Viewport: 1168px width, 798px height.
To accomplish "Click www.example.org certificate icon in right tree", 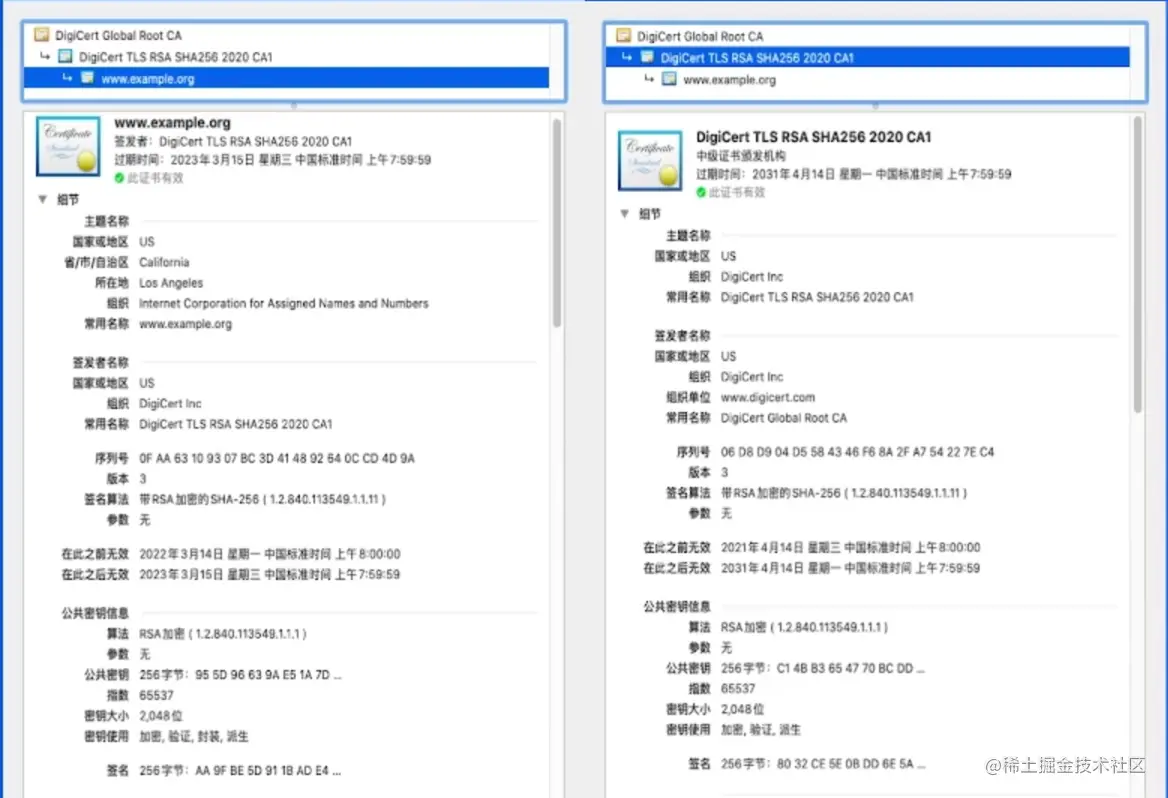I will click(670, 79).
